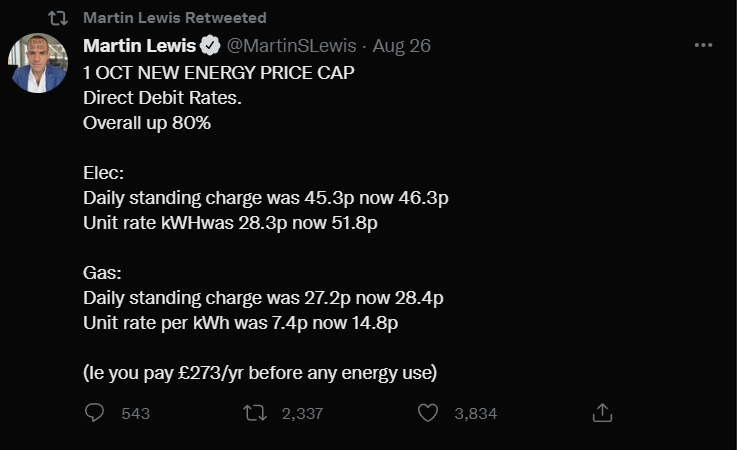Screen dimensions: 737x450
Task: Retweet using the arrows icon below the tweet
Action: [x=256, y=413]
